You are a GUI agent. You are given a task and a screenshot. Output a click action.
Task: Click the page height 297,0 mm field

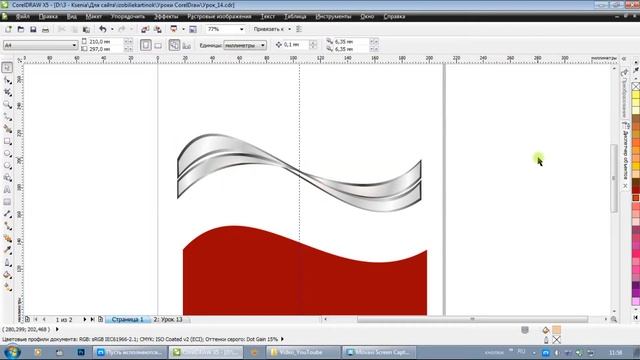pos(106,49)
